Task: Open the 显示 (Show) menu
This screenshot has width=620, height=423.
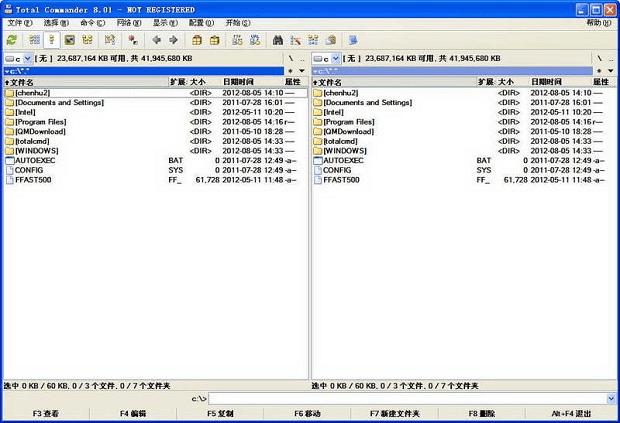Action: [x=165, y=23]
